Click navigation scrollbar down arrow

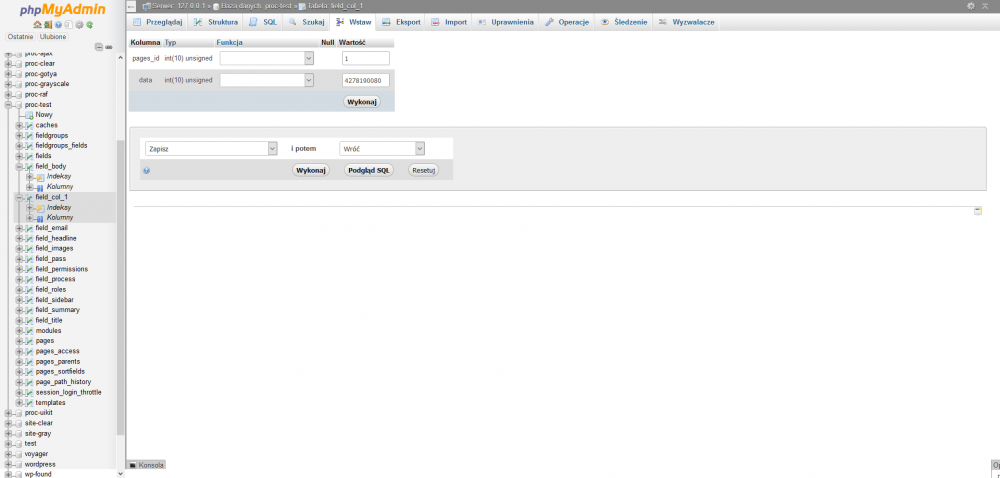point(121,474)
